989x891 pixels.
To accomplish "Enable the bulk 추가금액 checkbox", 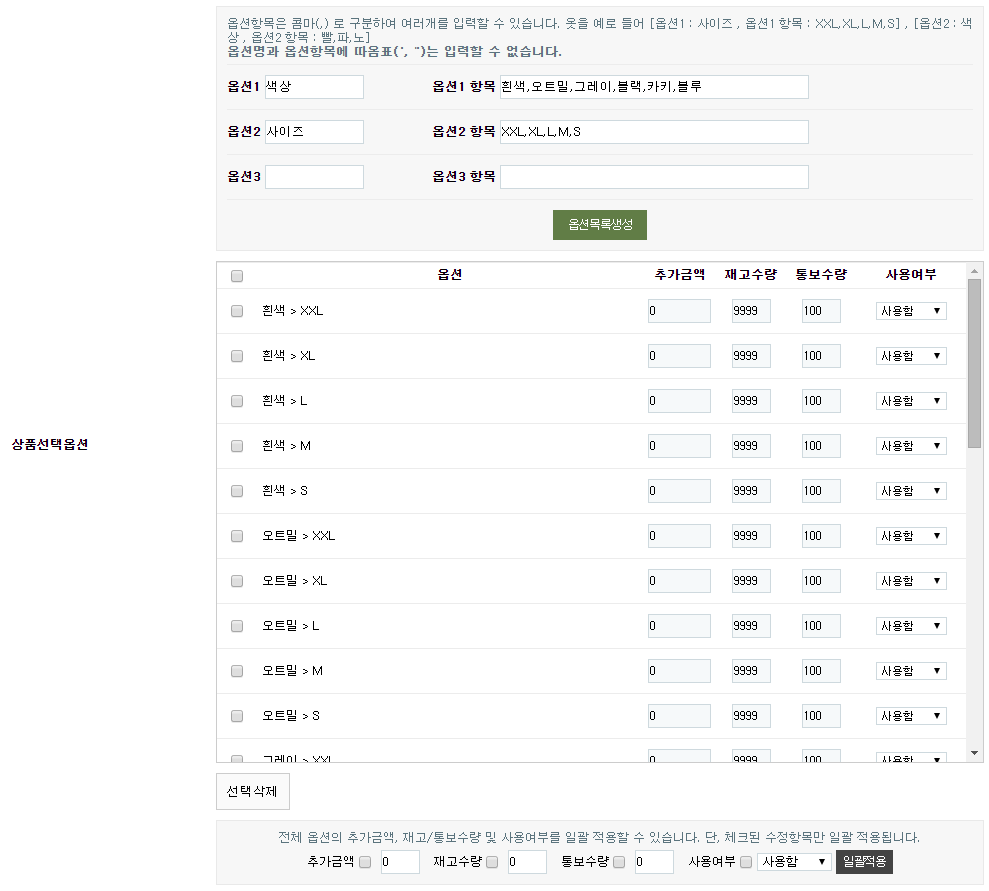I will (x=365, y=862).
